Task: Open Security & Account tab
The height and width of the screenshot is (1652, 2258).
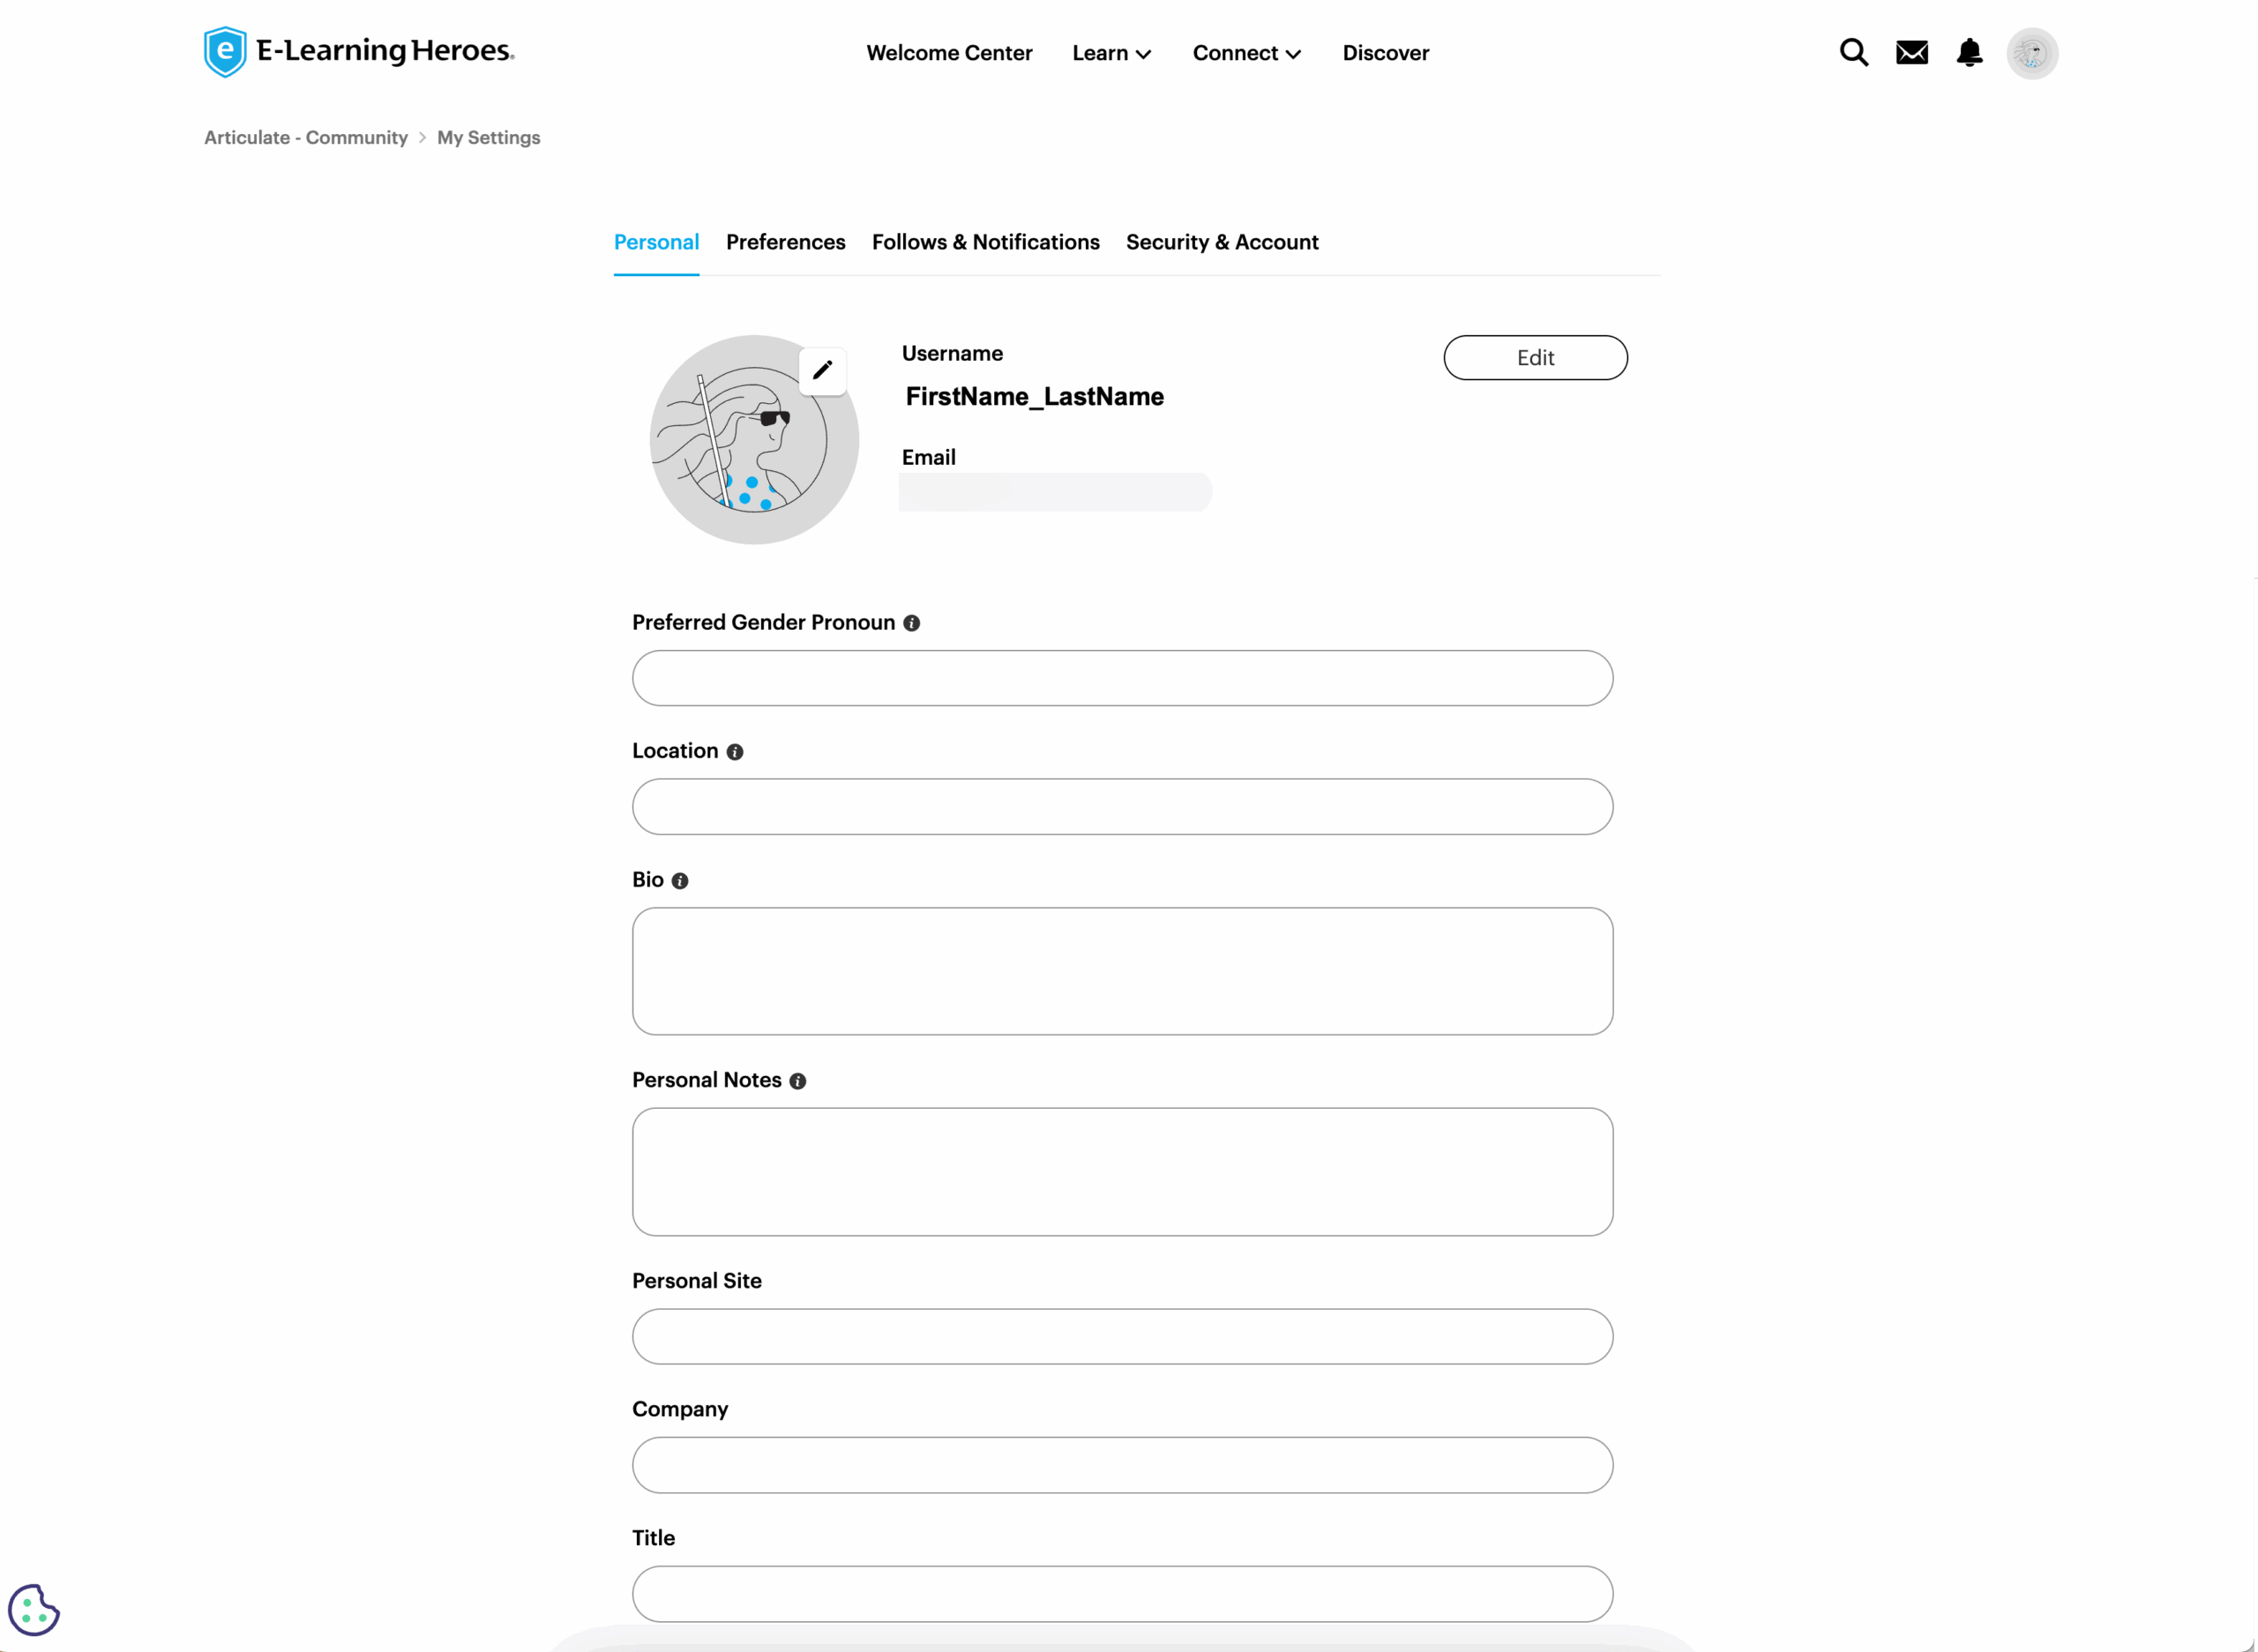Action: tap(1221, 242)
